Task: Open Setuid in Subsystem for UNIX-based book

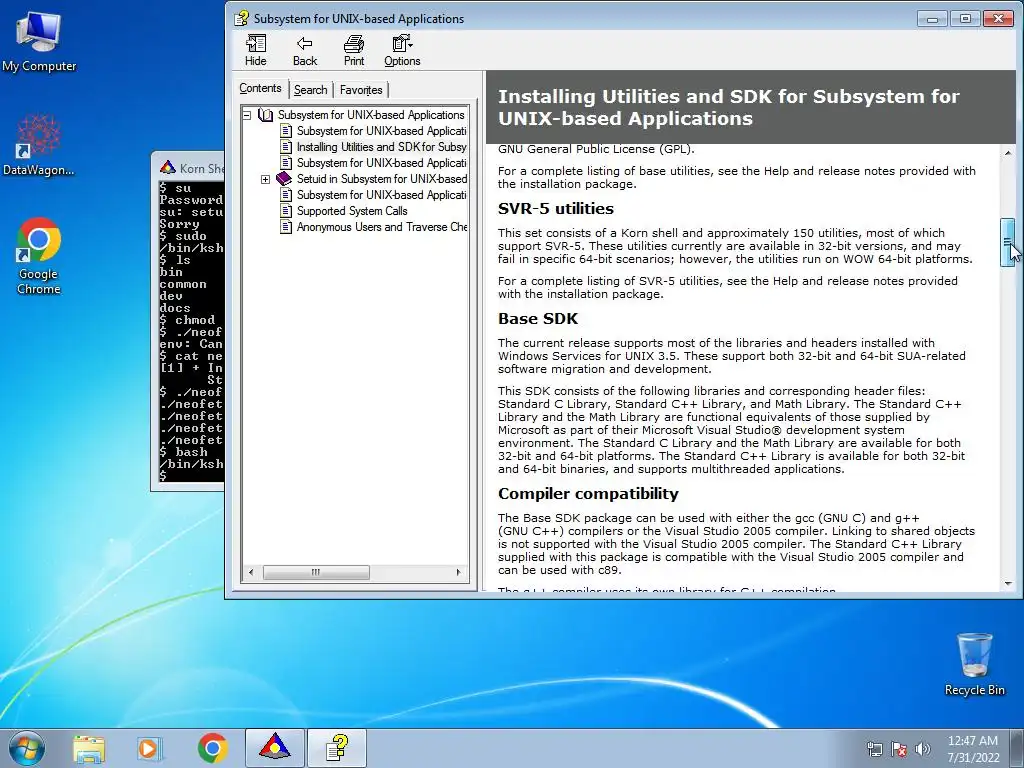Action: (381, 179)
